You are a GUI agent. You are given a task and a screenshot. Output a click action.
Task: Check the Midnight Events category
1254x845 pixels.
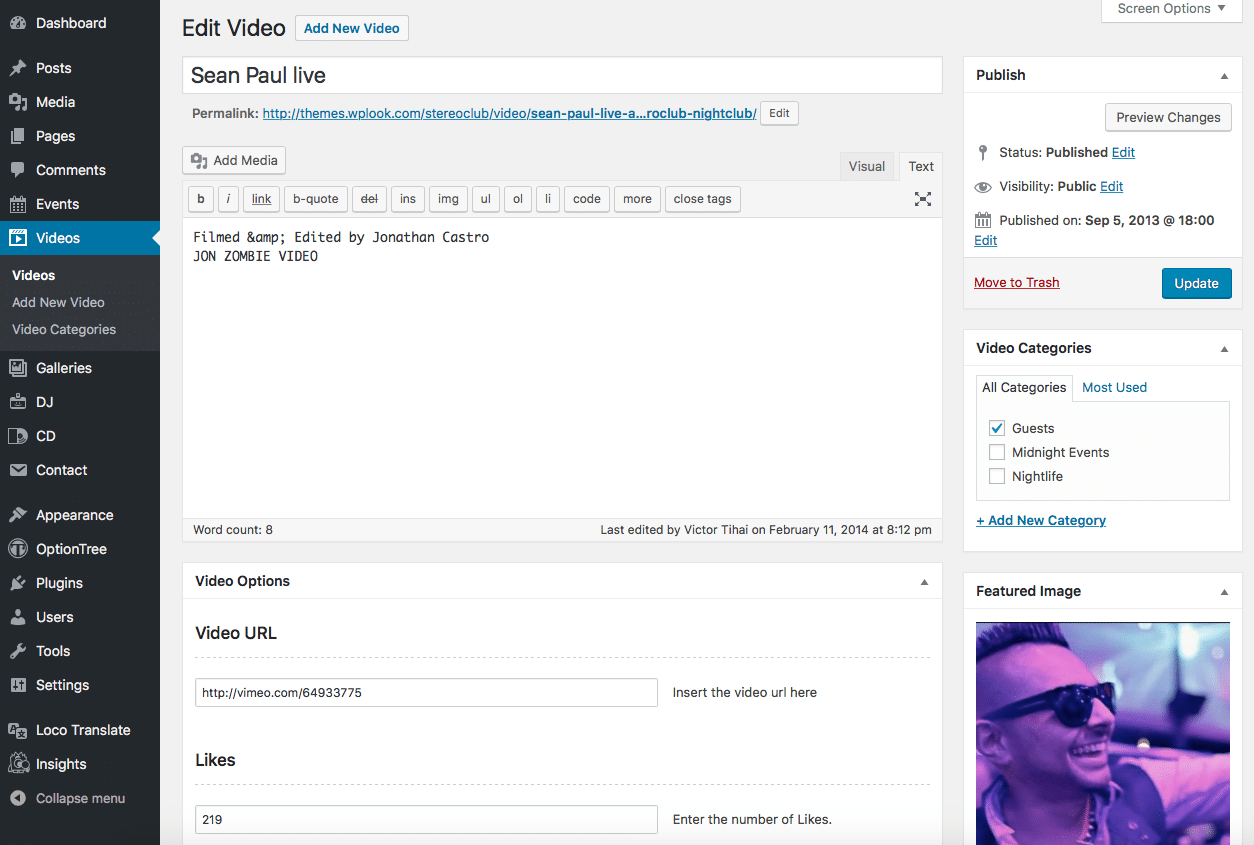pos(997,452)
